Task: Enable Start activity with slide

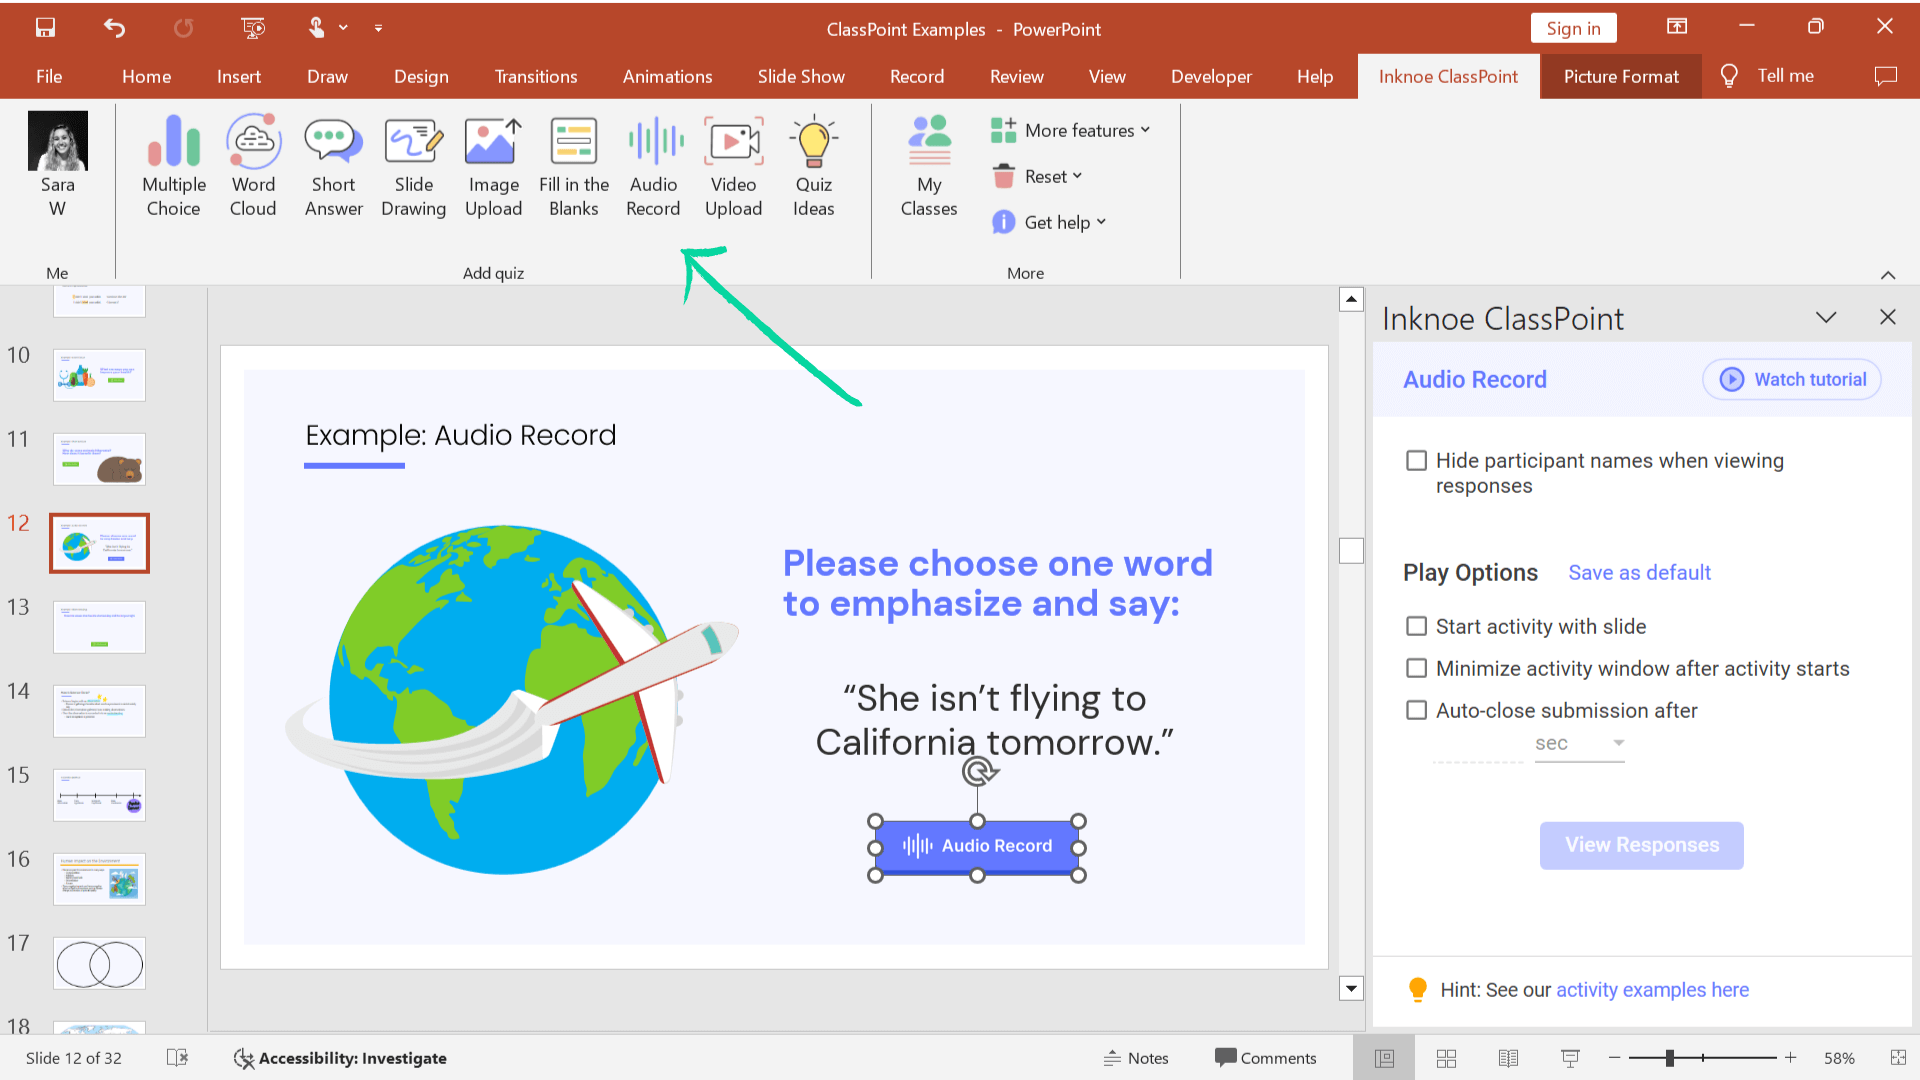Action: tap(1418, 625)
